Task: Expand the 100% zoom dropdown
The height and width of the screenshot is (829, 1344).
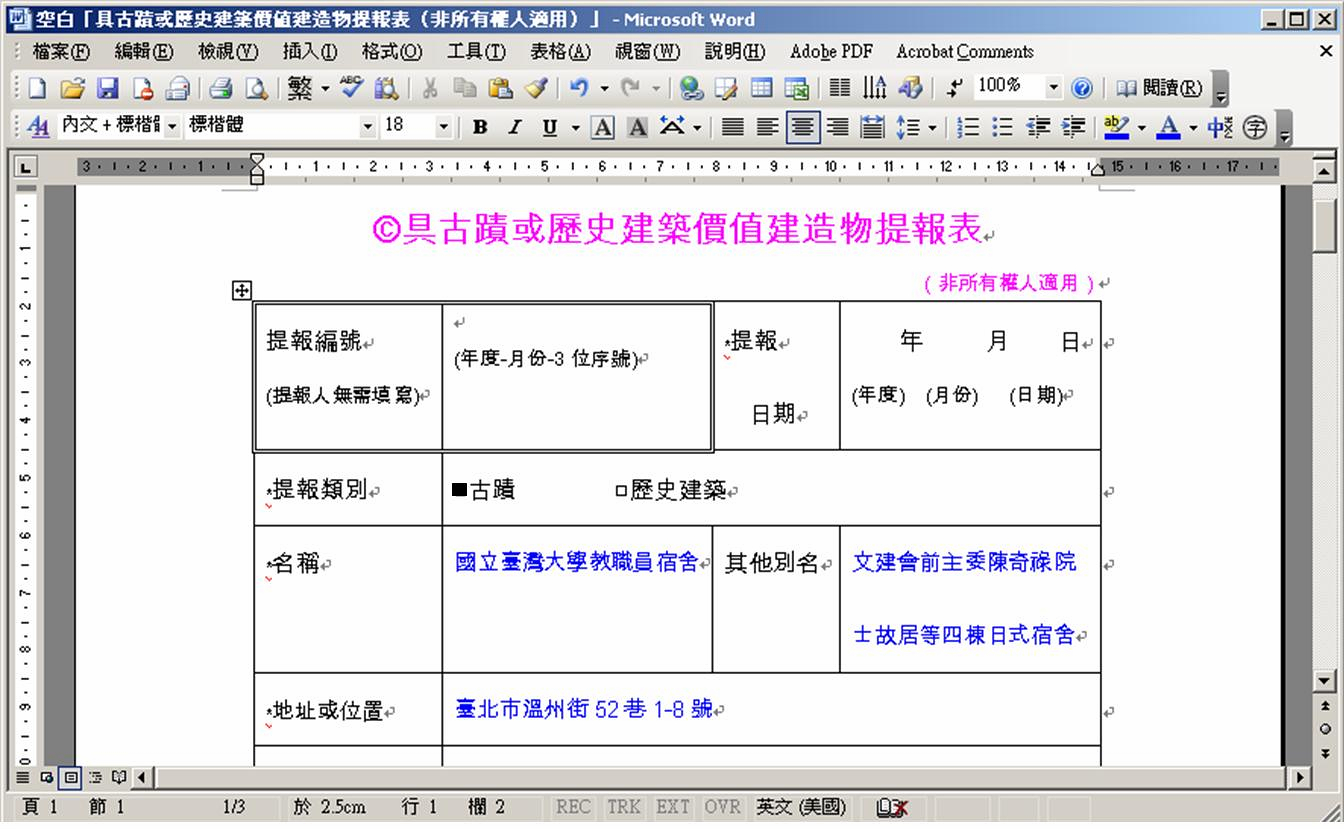Action: 1052,89
